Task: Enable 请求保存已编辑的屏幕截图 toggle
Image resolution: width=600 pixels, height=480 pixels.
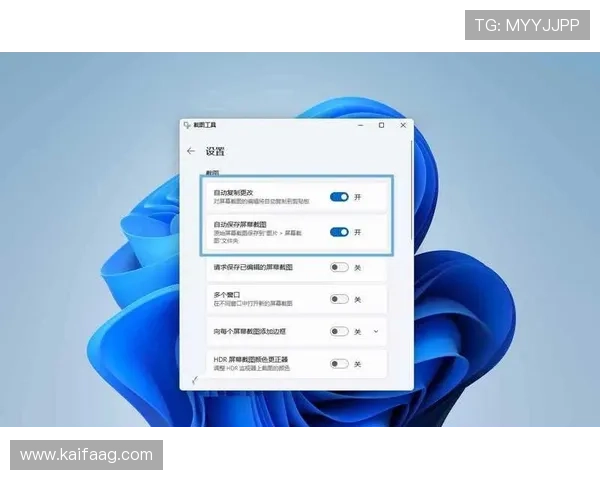Action: click(339, 267)
